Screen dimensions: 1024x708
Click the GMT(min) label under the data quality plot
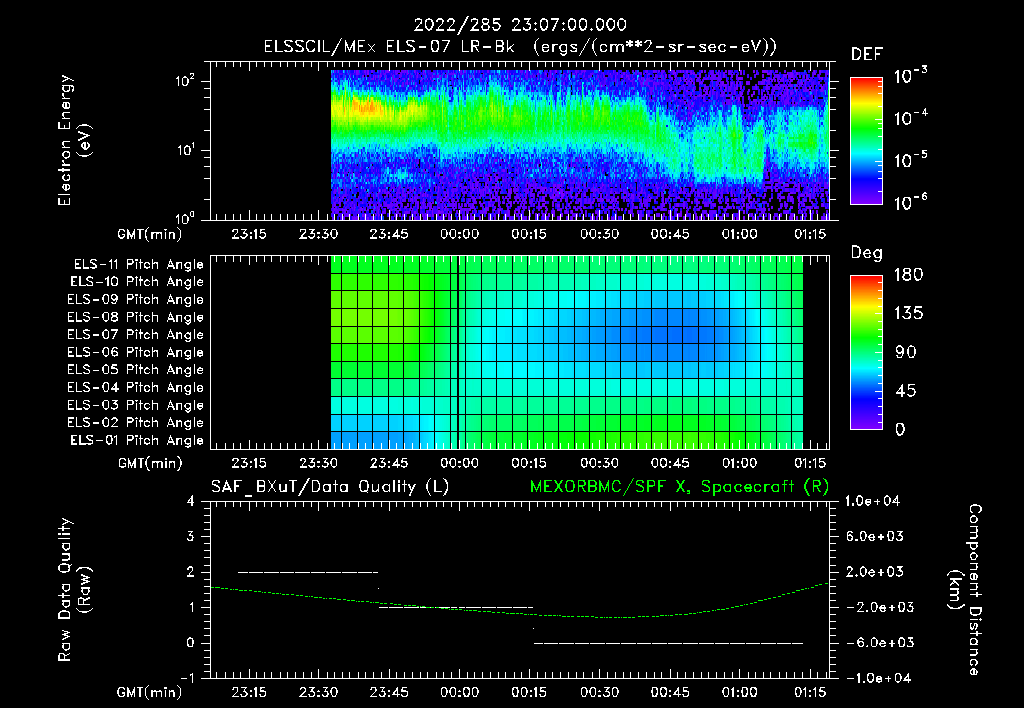pos(150,693)
